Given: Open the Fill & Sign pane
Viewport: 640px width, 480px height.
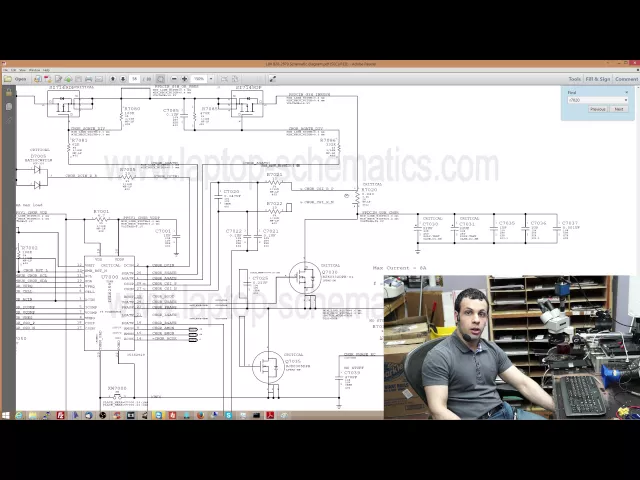Looking at the screenshot, I should [598, 79].
